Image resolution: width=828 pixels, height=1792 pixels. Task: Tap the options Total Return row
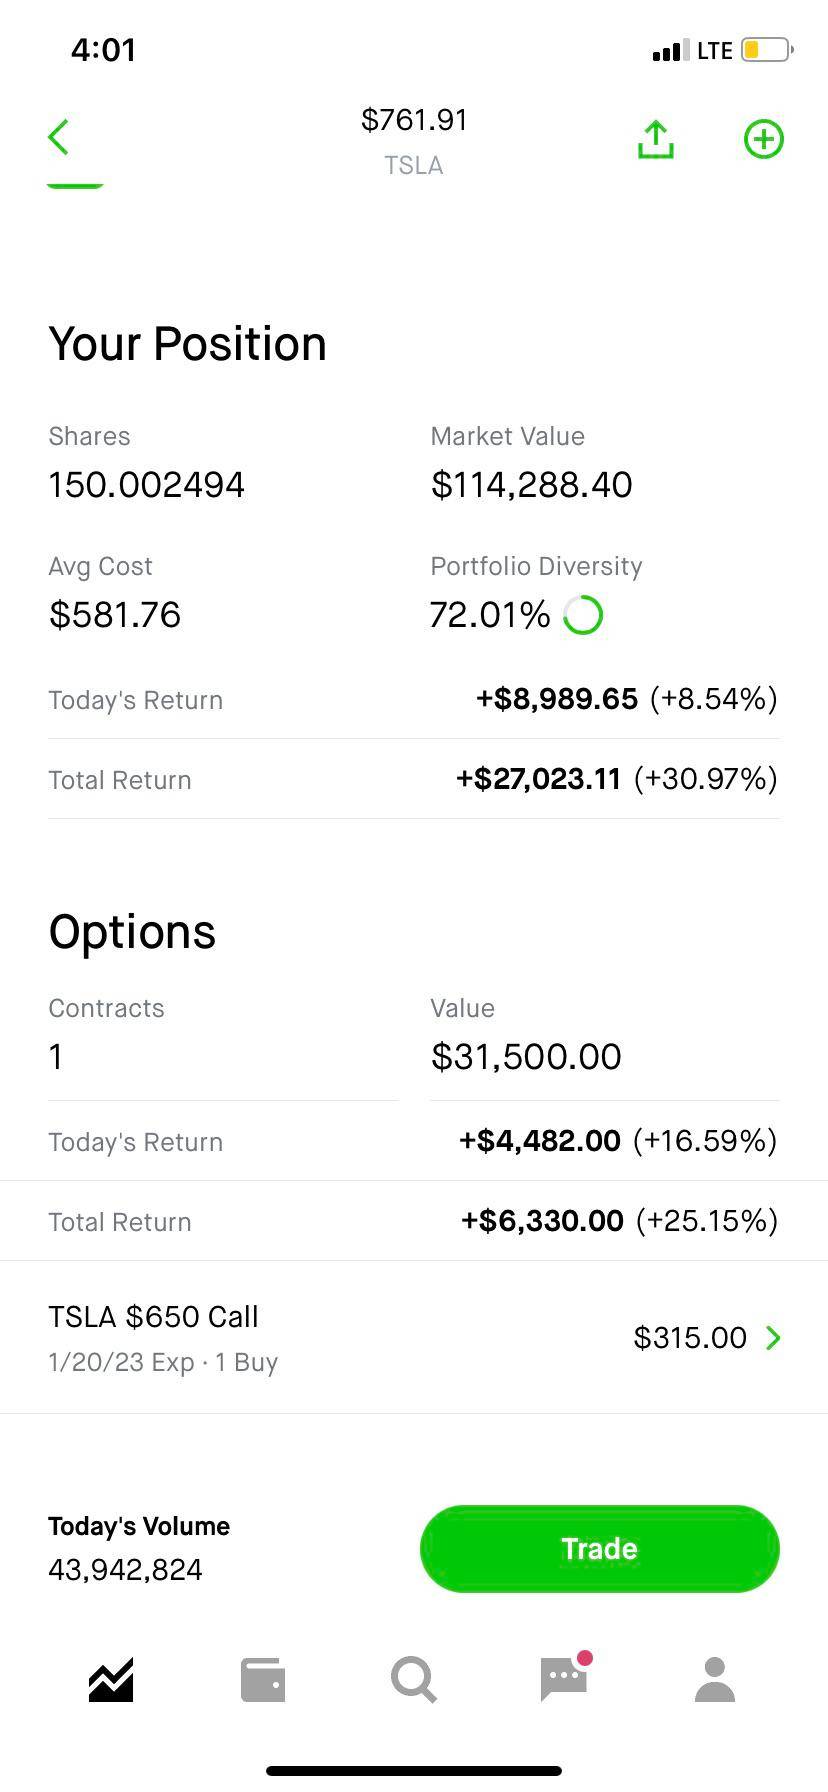(414, 1221)
